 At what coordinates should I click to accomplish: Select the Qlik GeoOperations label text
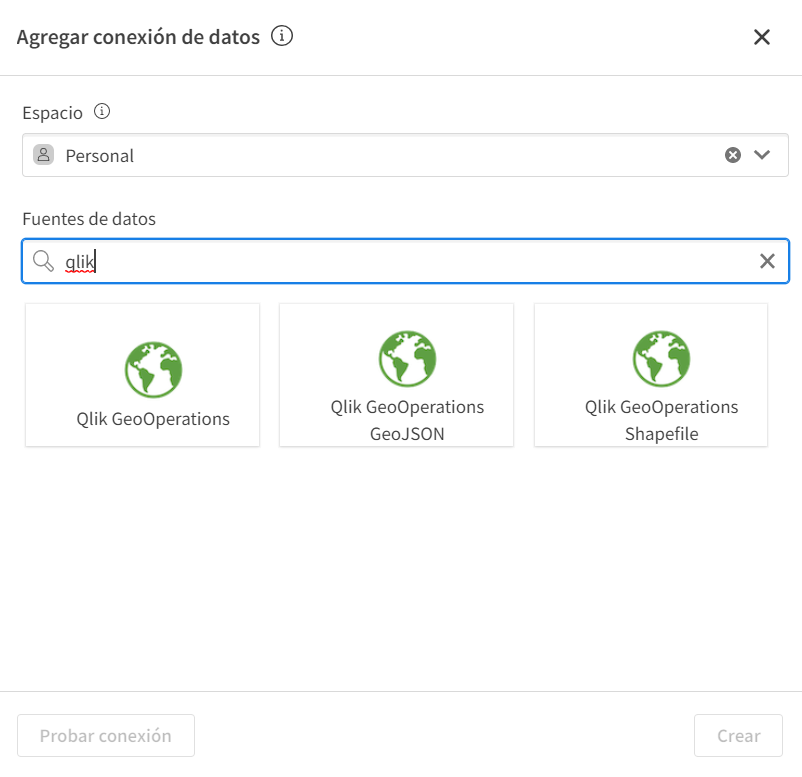(153, 419)
